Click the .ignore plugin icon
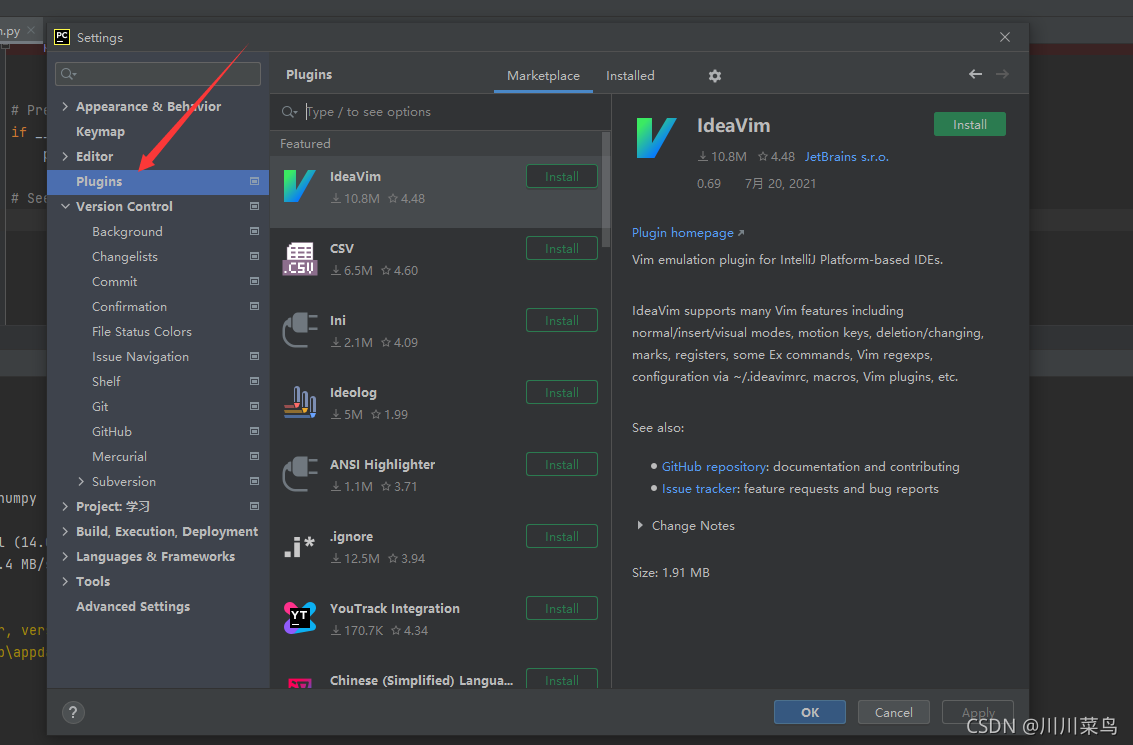Image resolution: width=1133 pixels, height=745 pixels. click(x=299, y=547)
